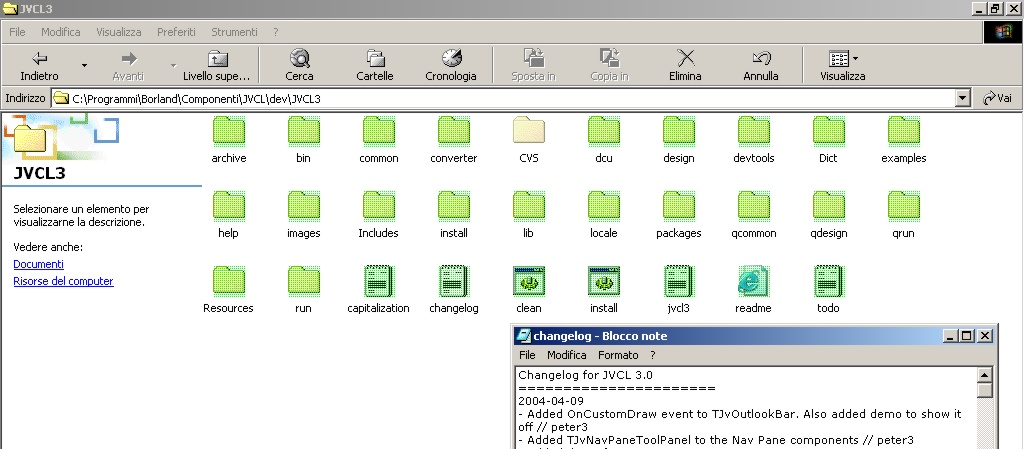Click Notepad scrollbar up arrow
1024x449 pixels.
(984, 375)
